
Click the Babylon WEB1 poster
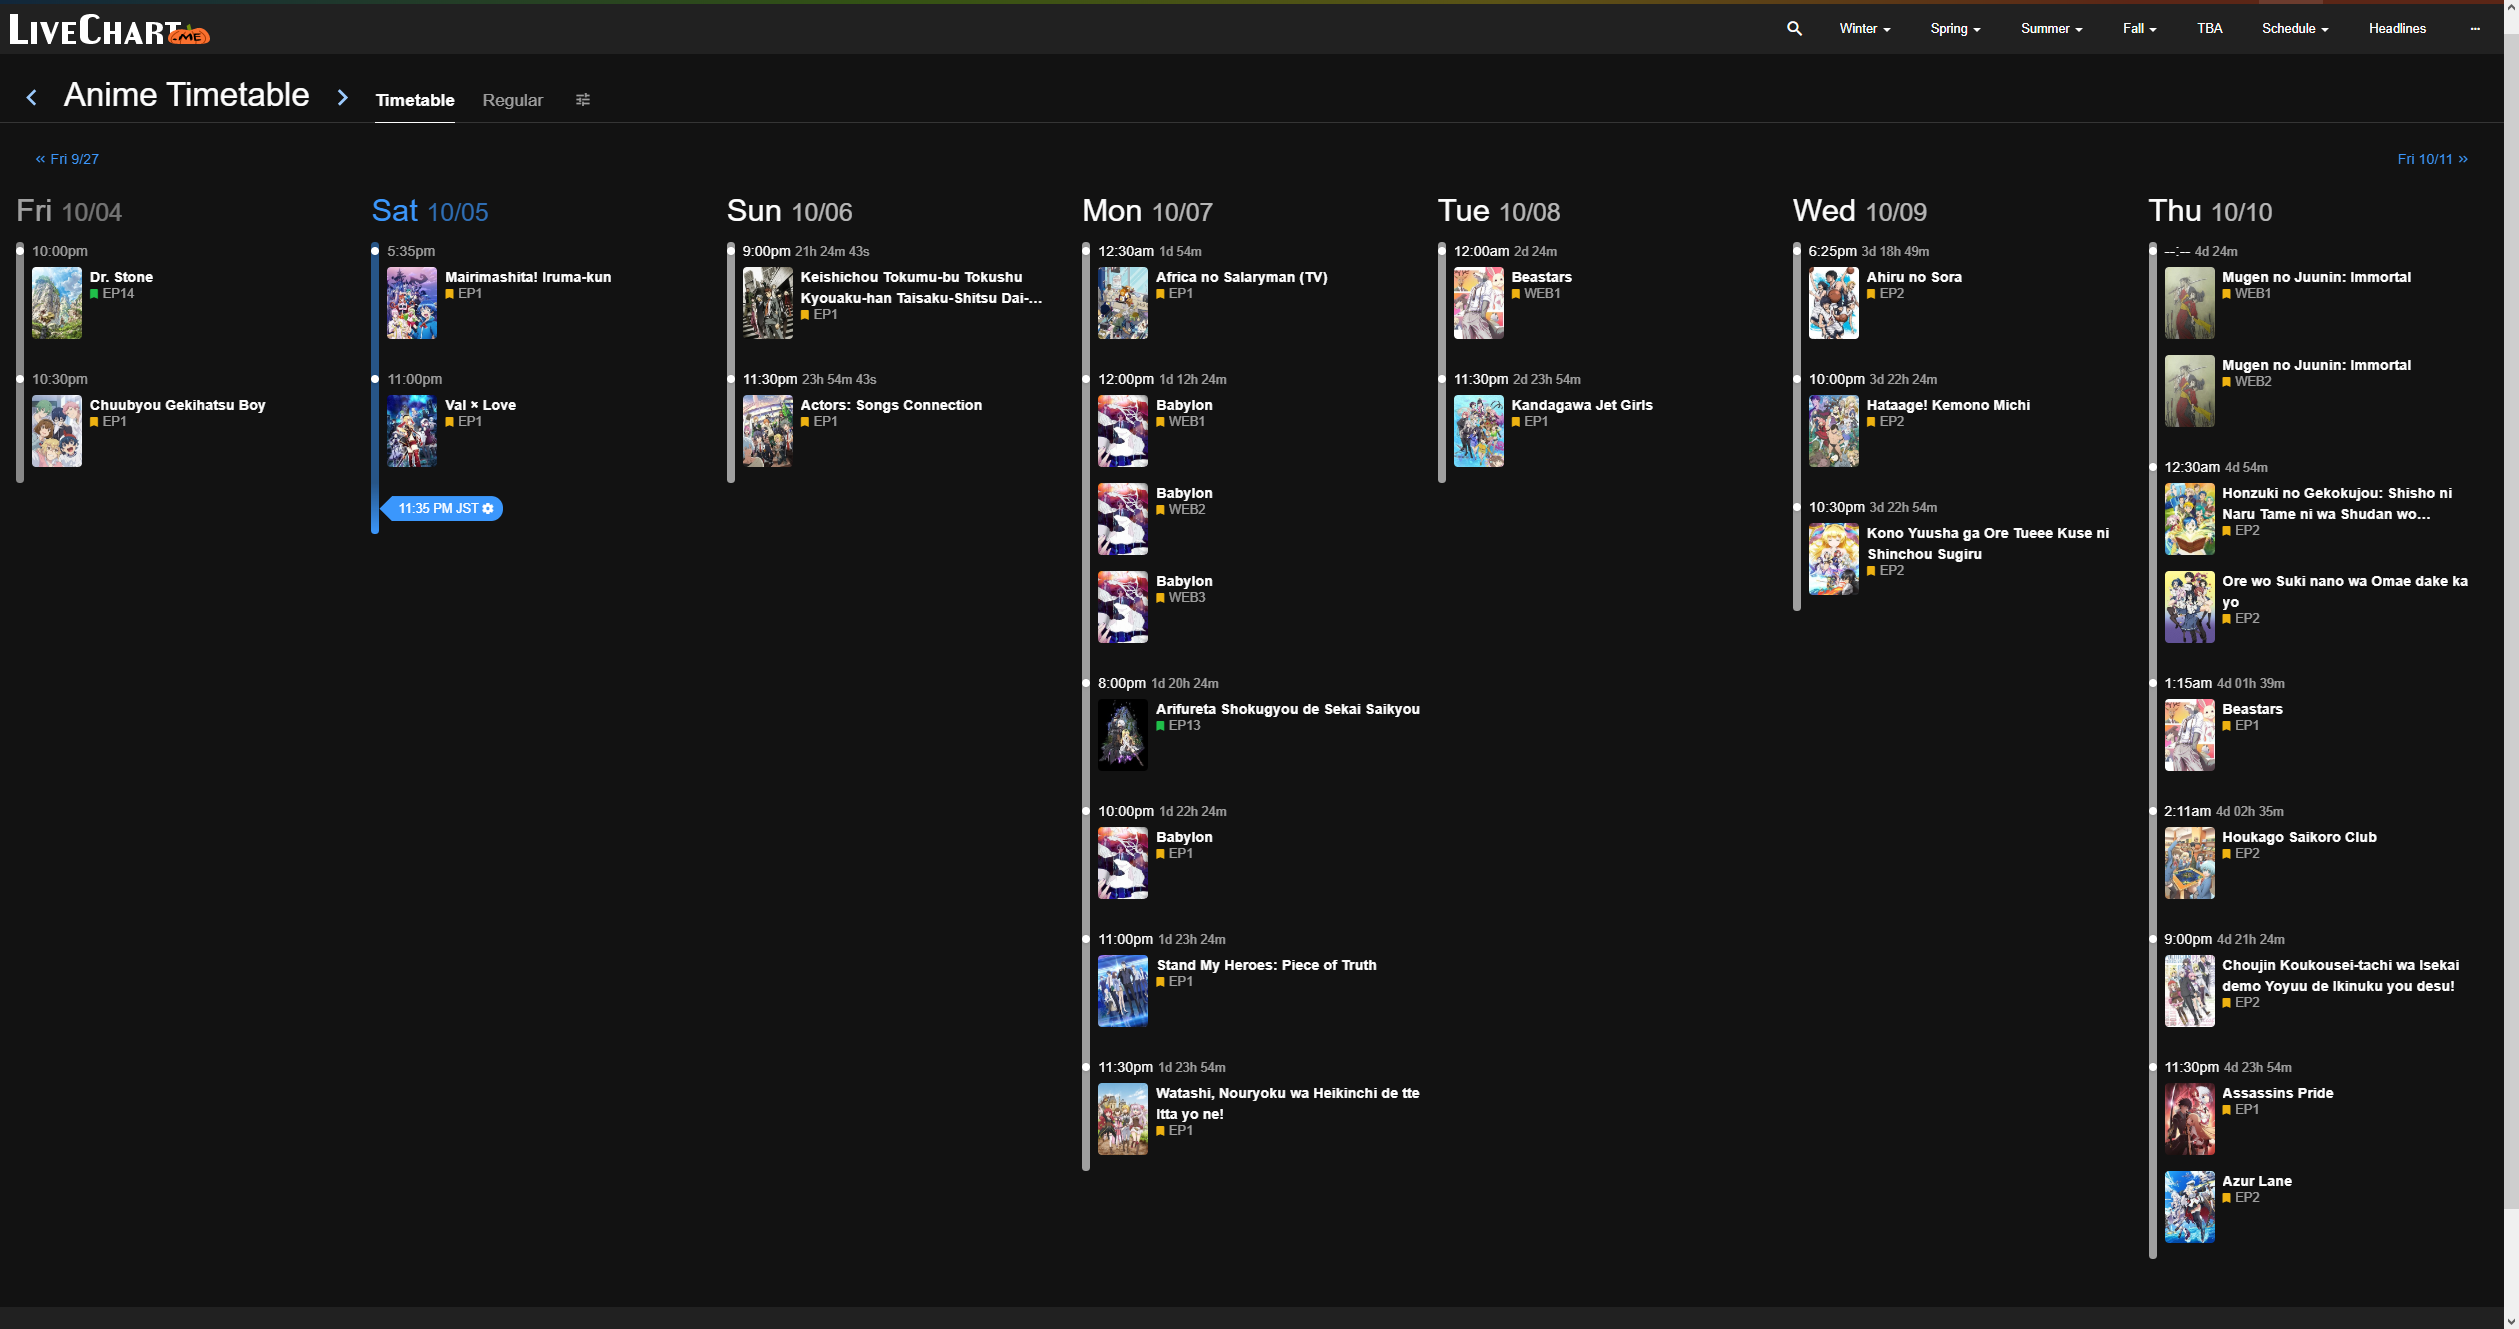(x=1122, y=431)
